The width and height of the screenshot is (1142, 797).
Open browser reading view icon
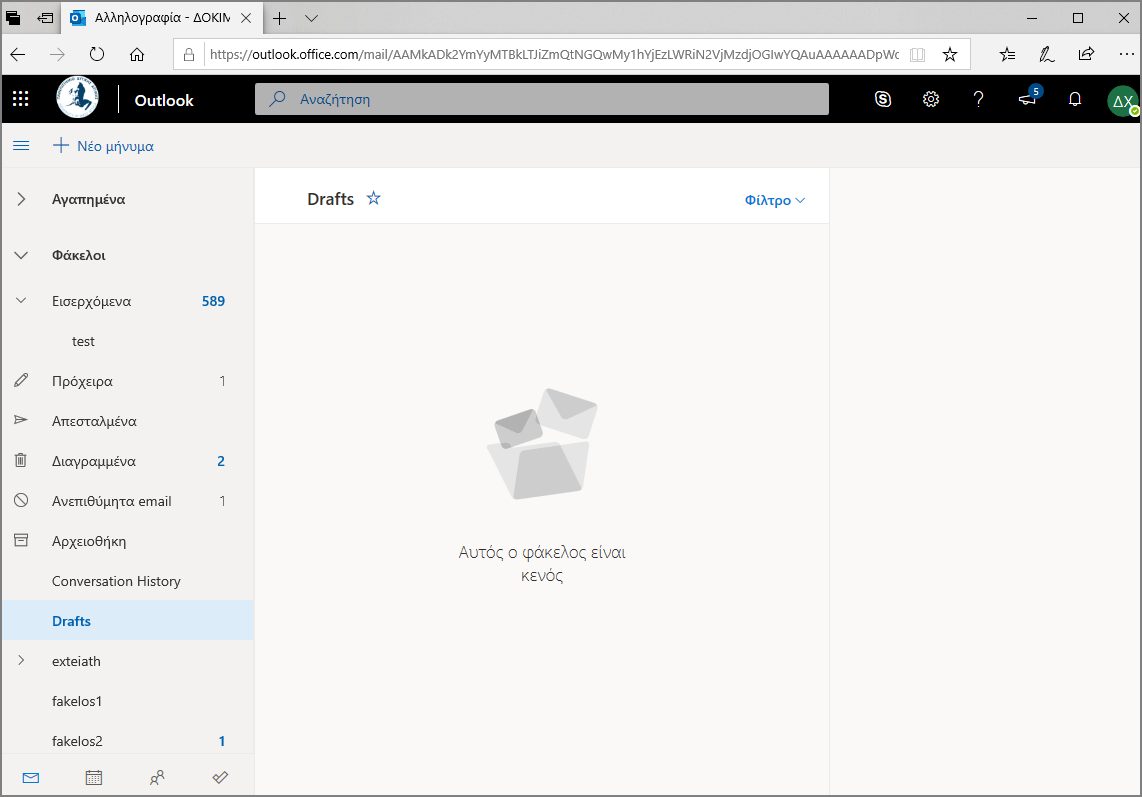coord(918,55)
